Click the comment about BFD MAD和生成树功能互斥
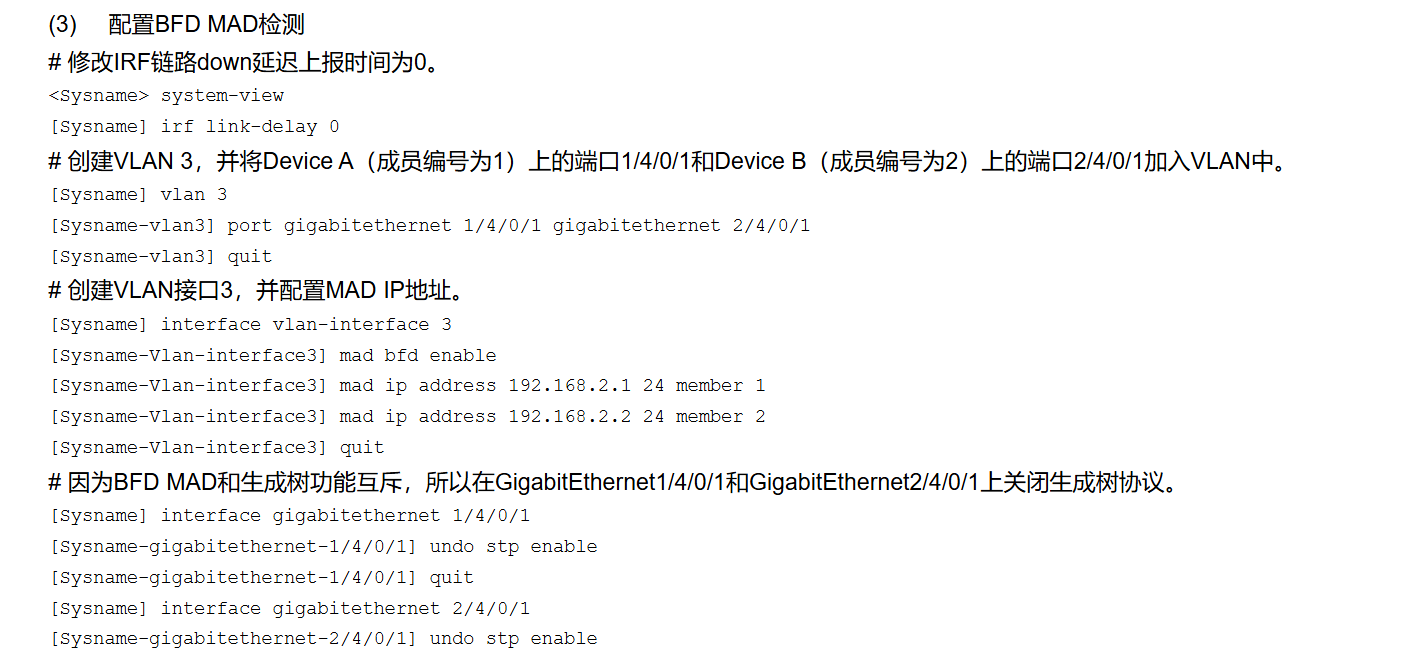Viewport: 1404px width, 666px height. tap(612, 483)
